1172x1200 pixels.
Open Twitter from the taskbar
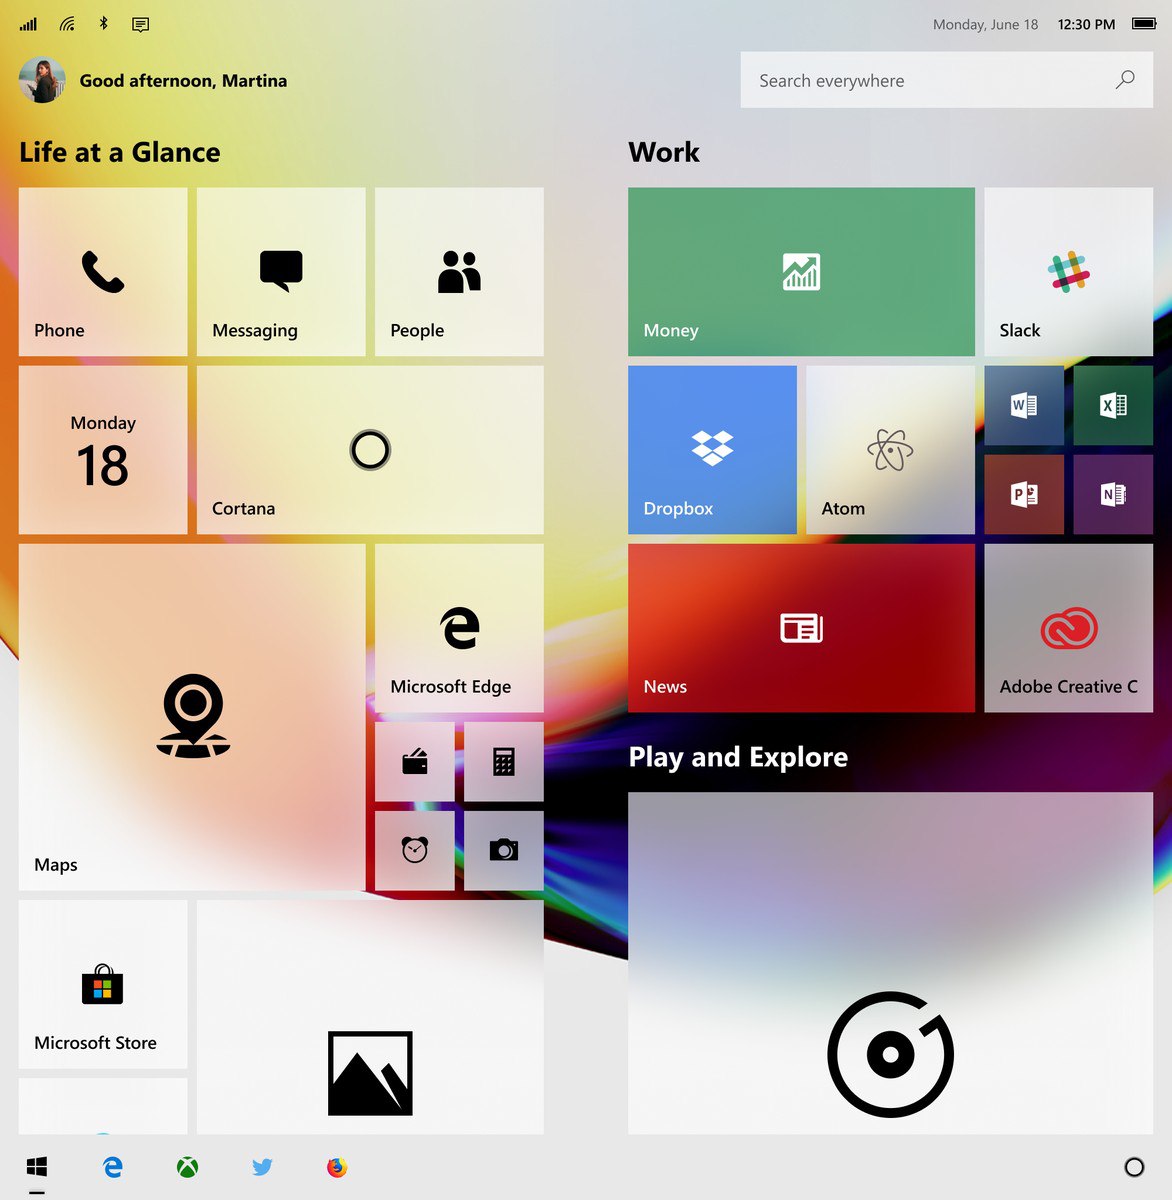[262, 1167]
